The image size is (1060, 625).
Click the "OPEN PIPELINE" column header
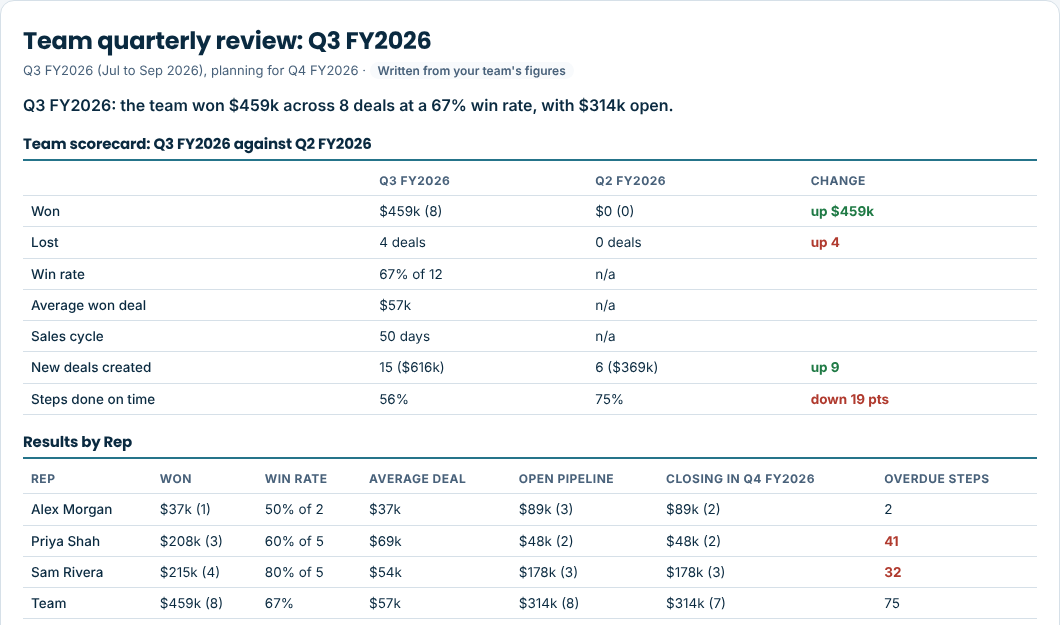(566, 479)
